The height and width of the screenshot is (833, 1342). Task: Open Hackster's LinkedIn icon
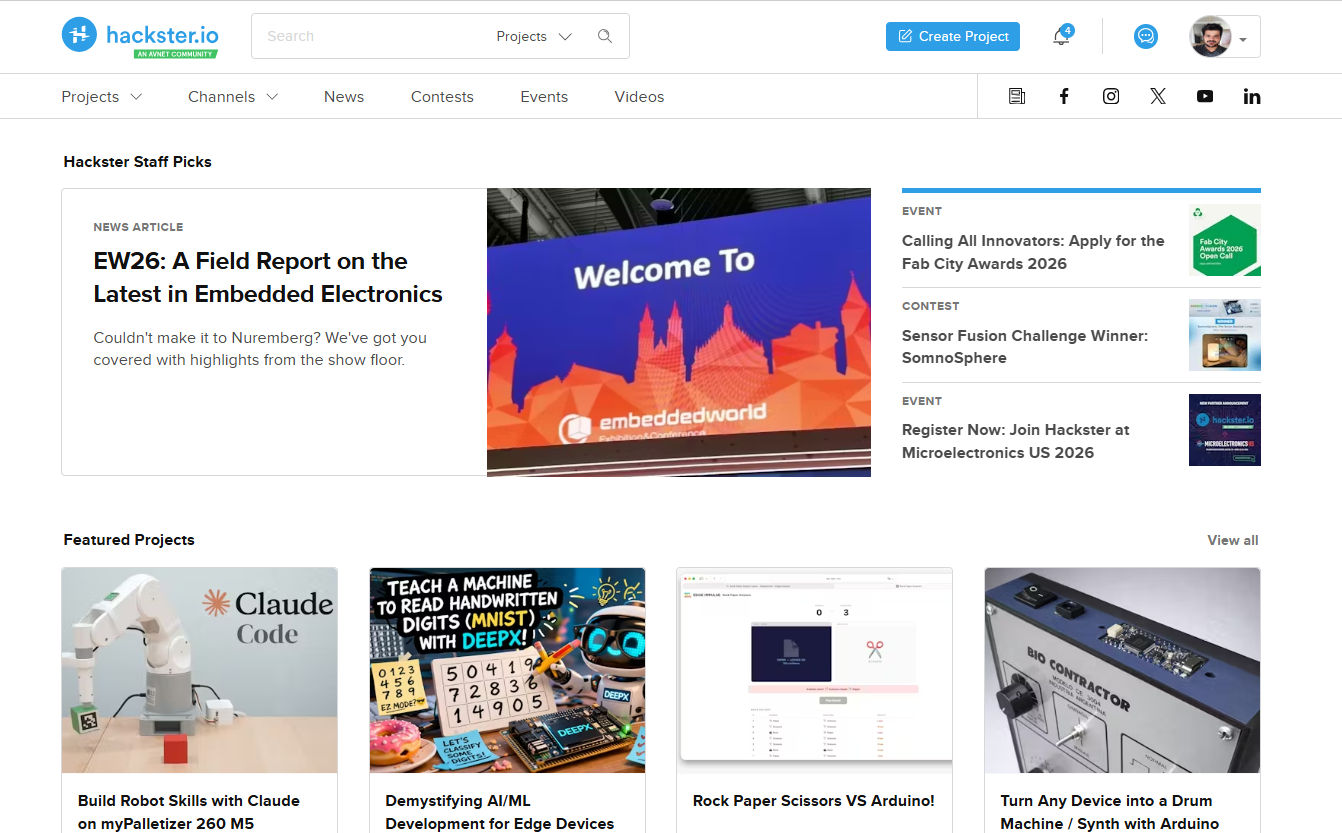pyautogui.click(x=1252, y=96)
